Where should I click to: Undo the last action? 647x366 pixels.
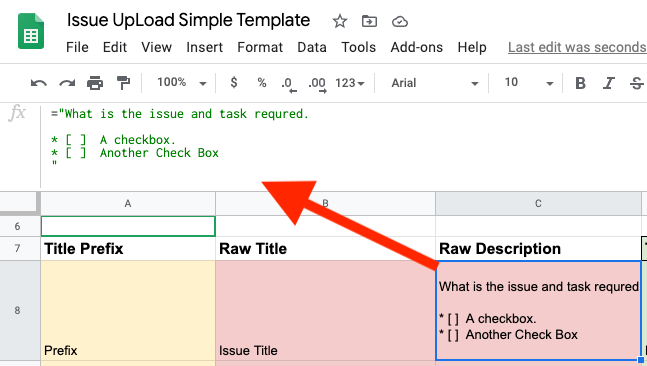[39, 83]
